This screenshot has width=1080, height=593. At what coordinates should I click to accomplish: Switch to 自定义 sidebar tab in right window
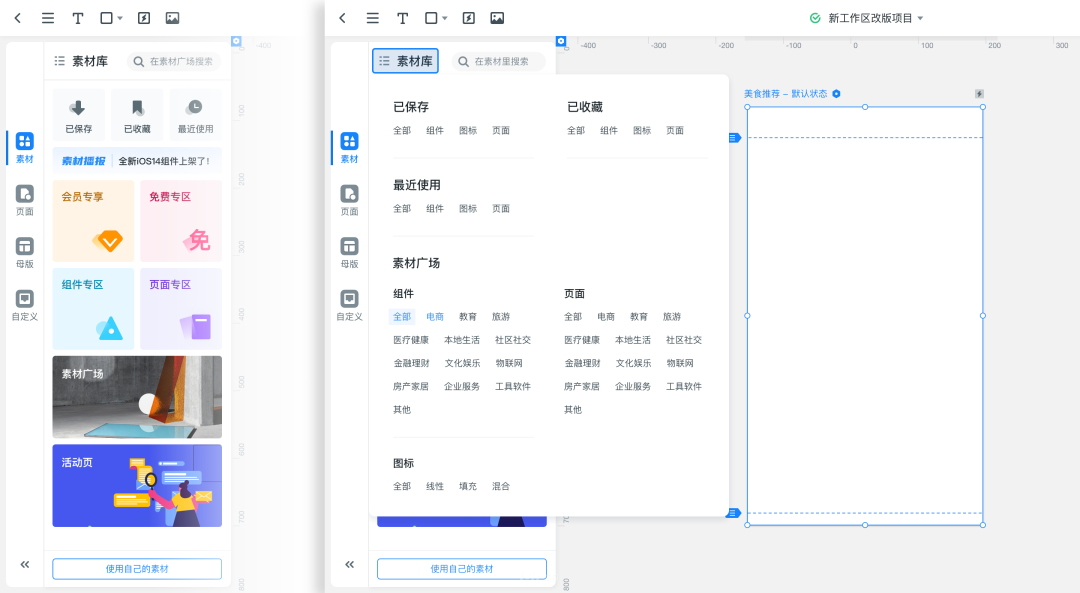coord(349,305)
